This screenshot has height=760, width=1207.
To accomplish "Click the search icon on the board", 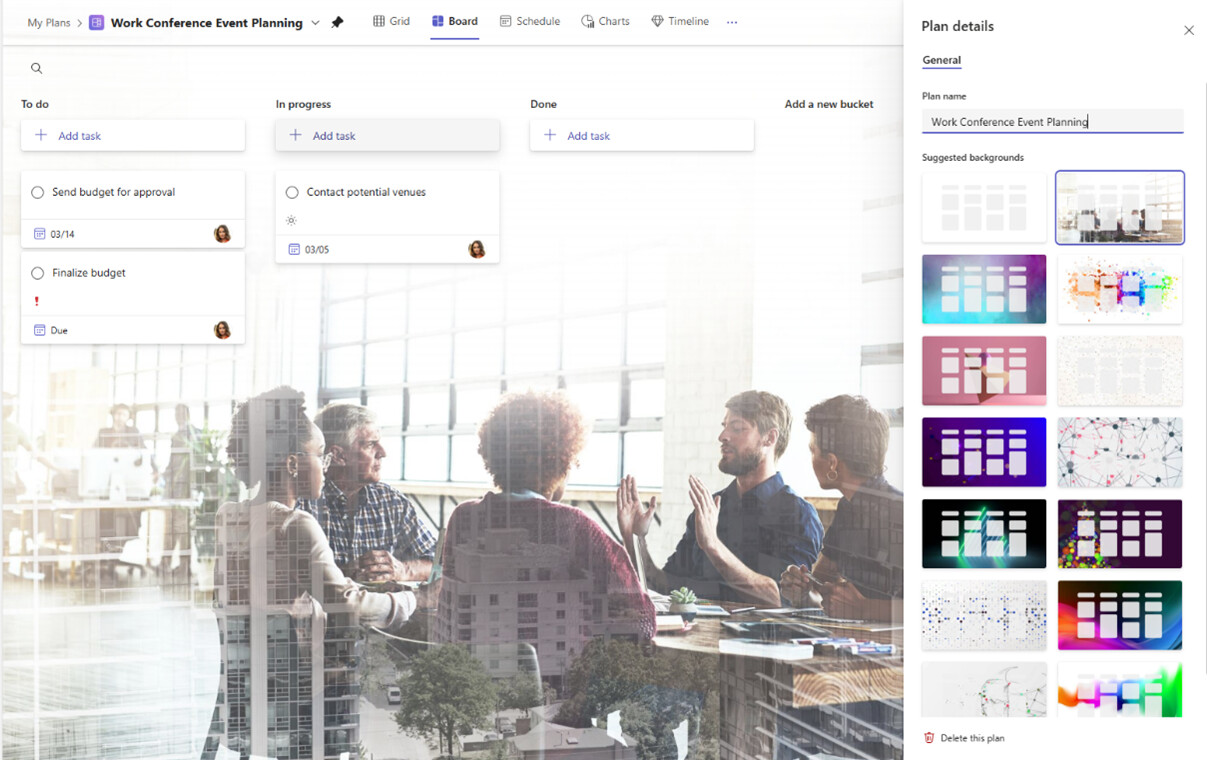I will 36,67.
